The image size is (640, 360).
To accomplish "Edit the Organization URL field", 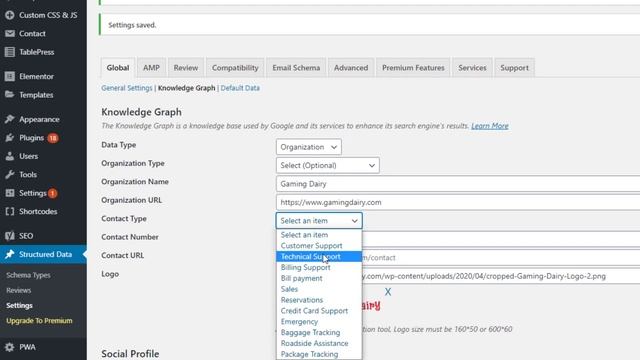I will coord(458,202).
